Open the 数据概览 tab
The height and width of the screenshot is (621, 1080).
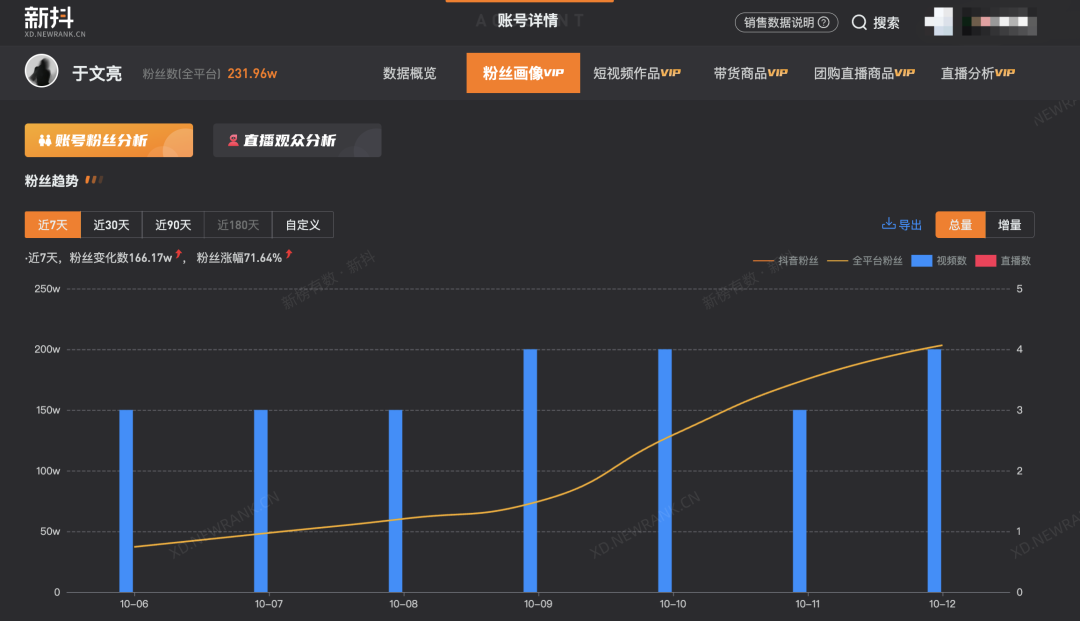tap(409, 73)
